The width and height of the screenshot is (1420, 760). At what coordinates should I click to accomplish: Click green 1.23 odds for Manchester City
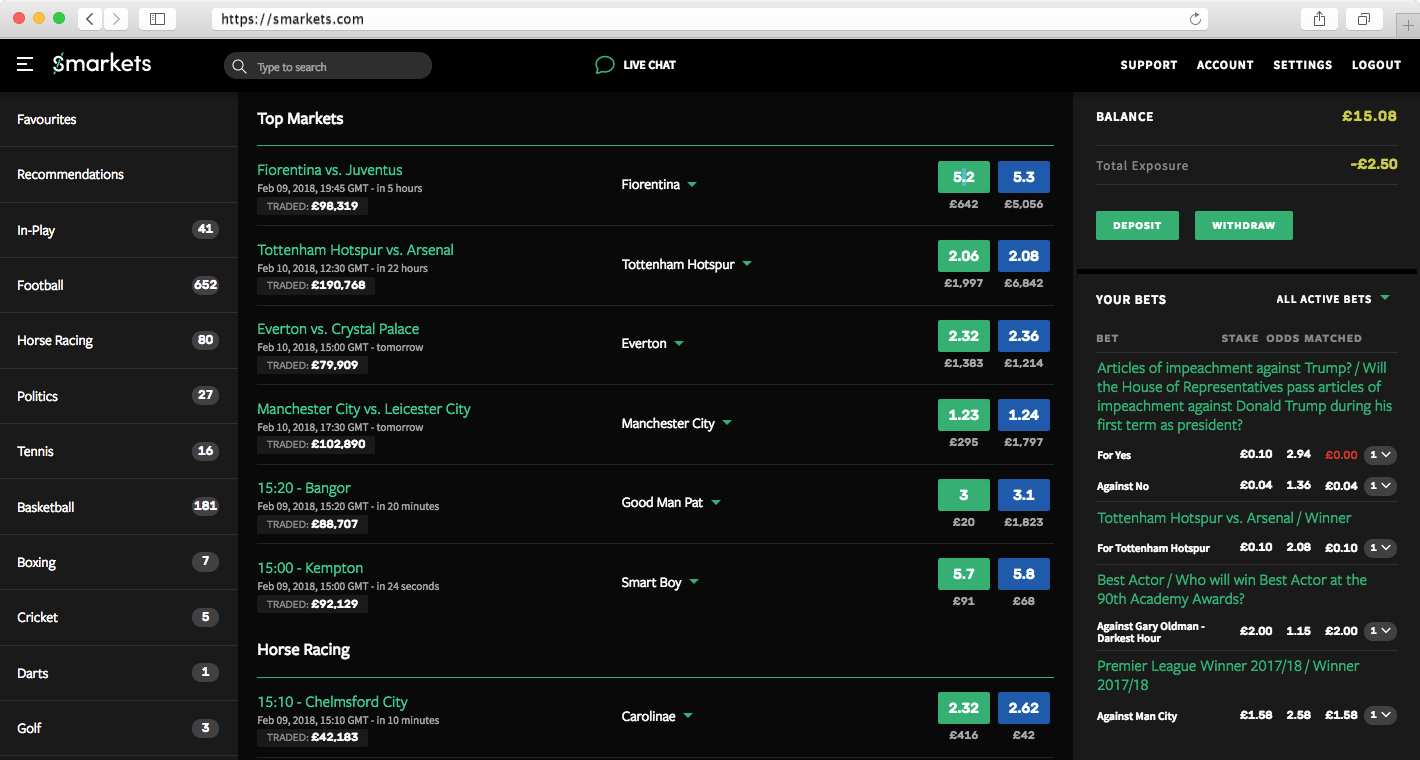(963, 415)
